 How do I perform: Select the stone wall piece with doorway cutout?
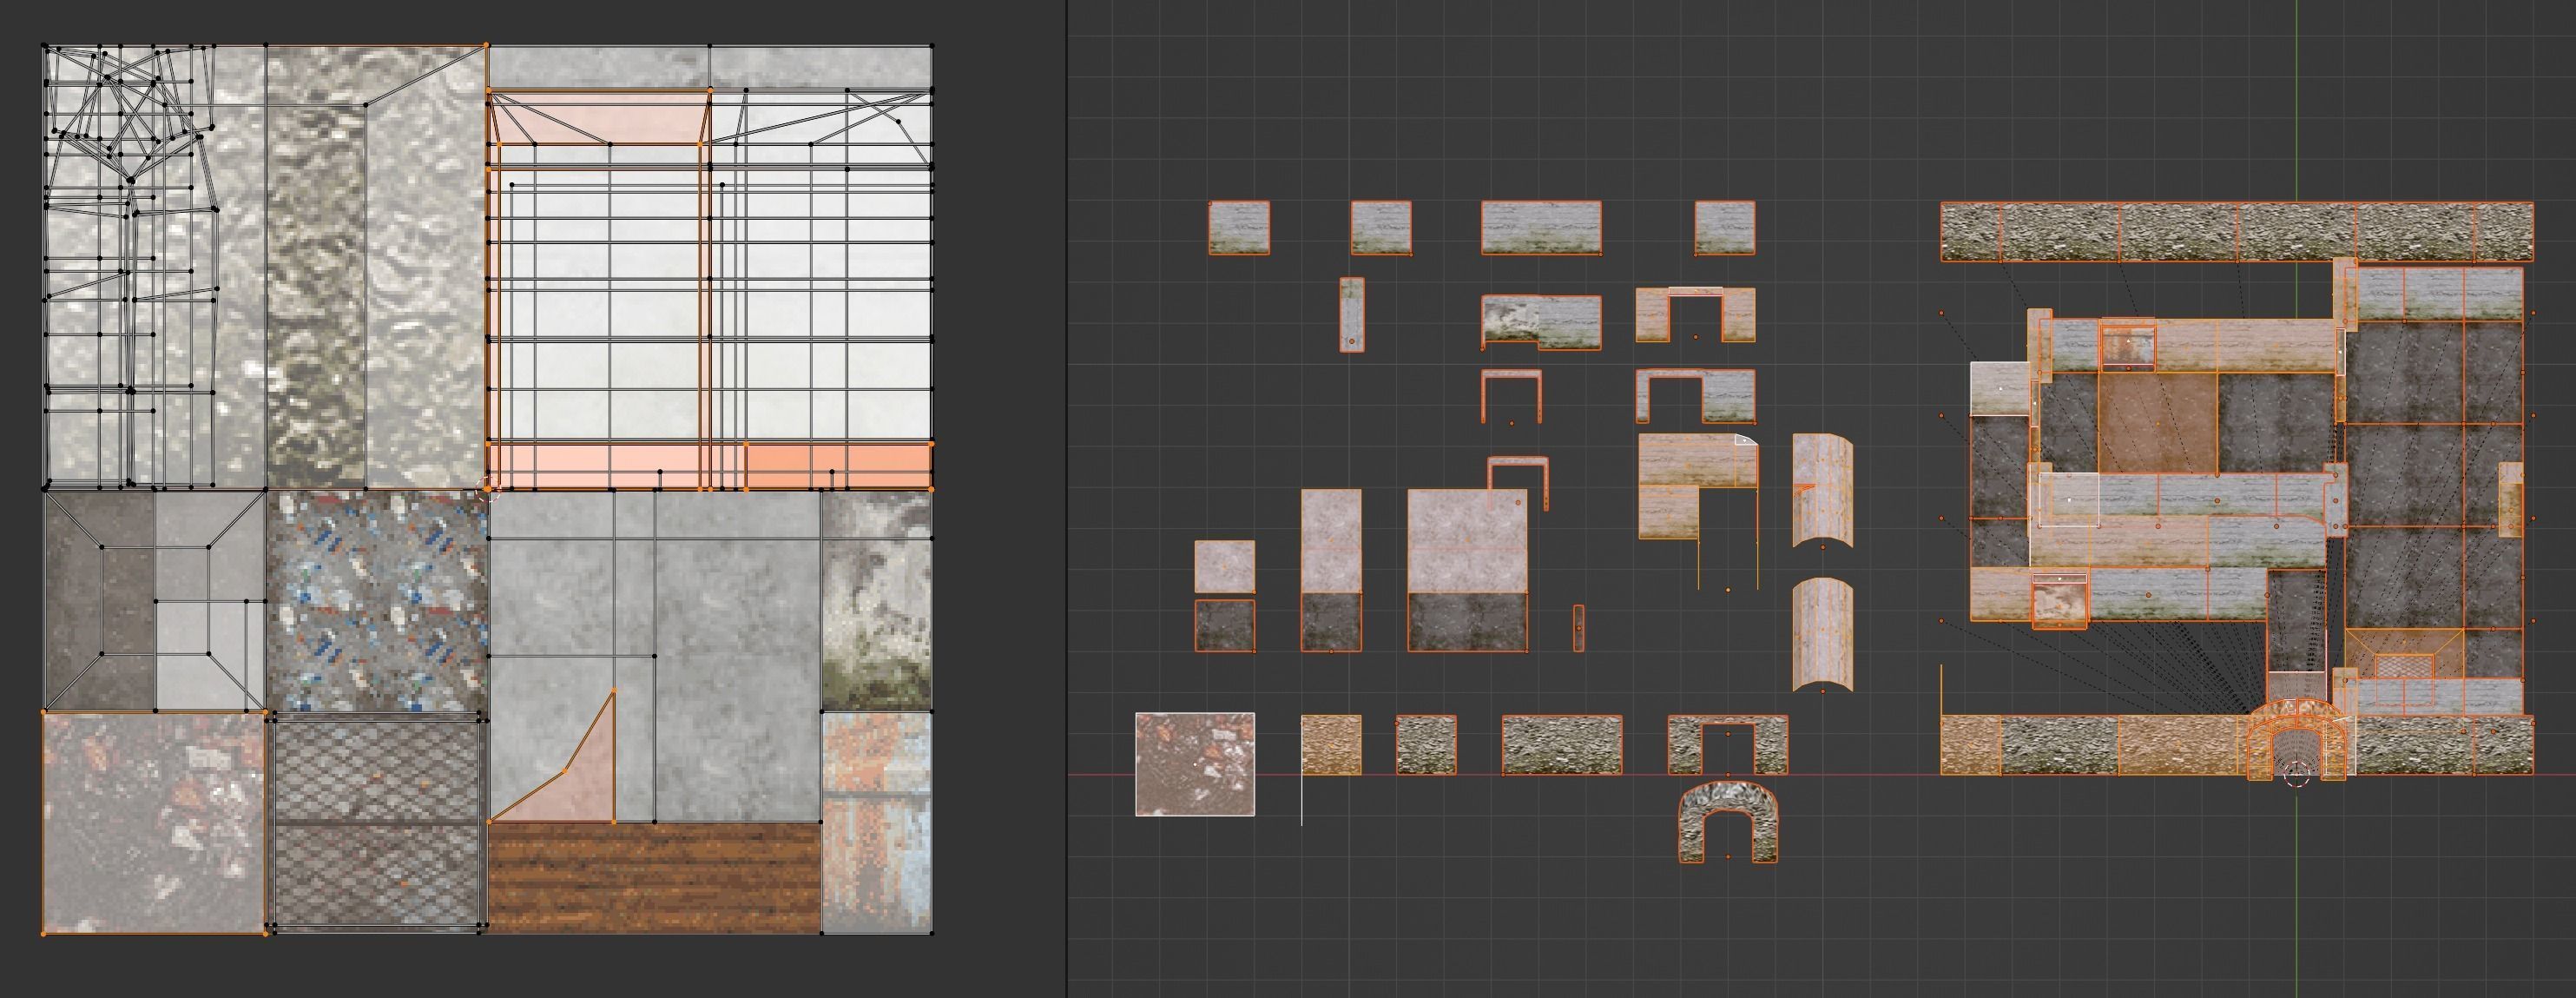tap(1727, 745)
